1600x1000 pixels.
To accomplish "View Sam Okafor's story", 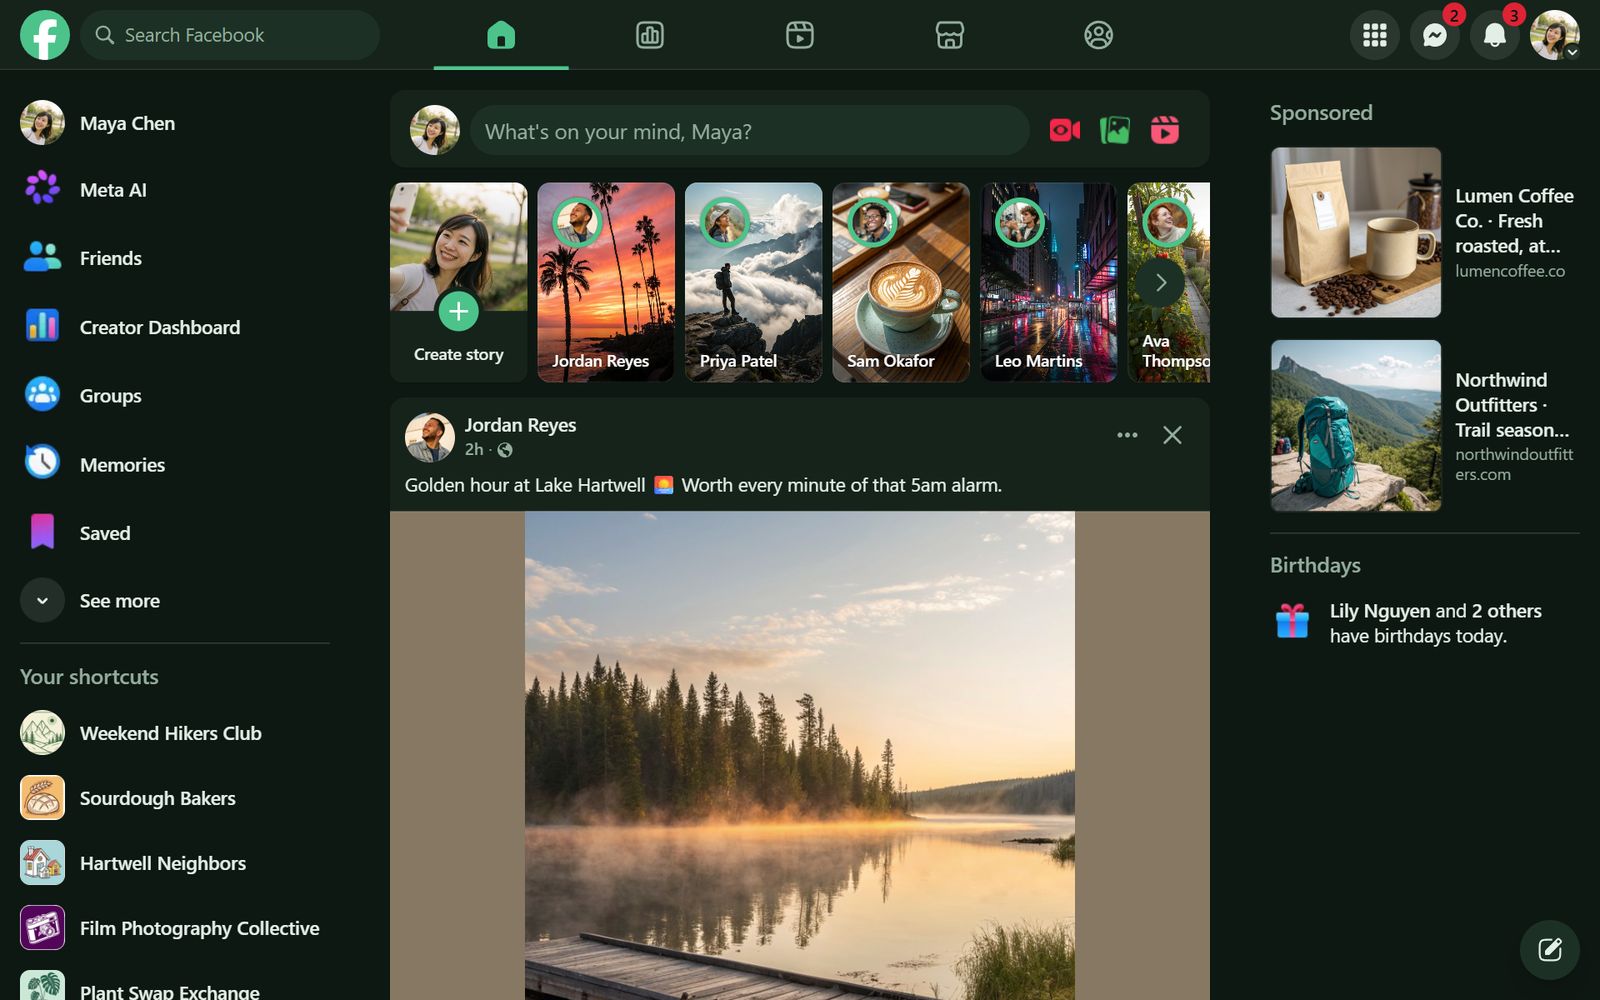I will (x=901, y=282).
